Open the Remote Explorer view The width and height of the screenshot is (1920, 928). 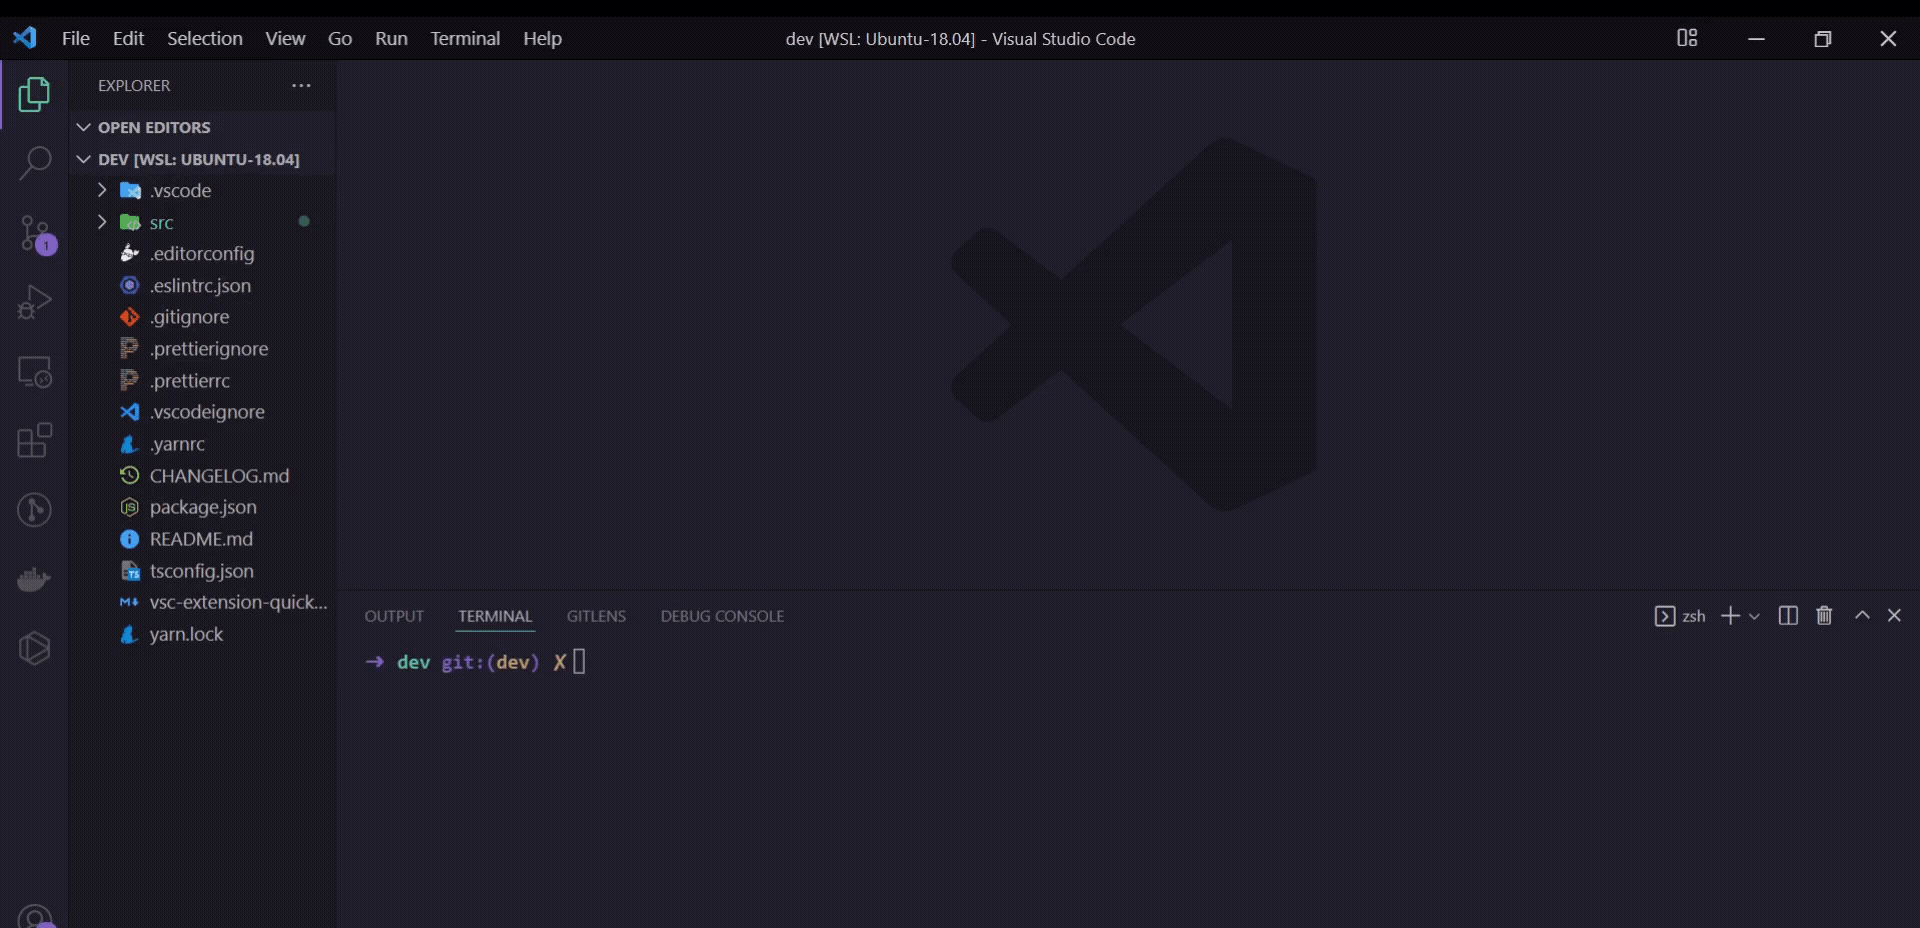(x=36, y=372)
